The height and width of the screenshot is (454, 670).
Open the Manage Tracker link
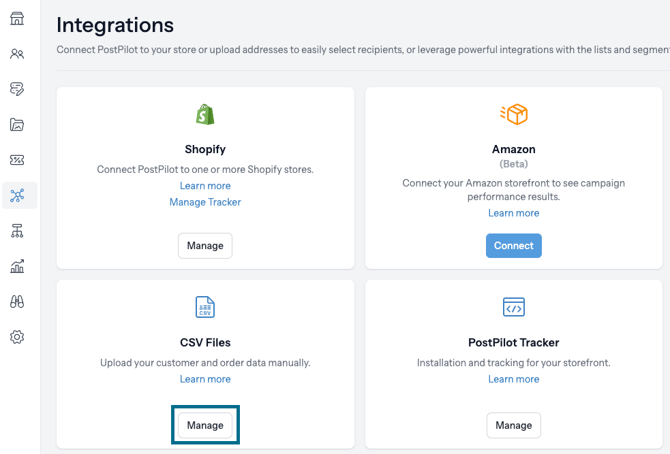(205, 202)
